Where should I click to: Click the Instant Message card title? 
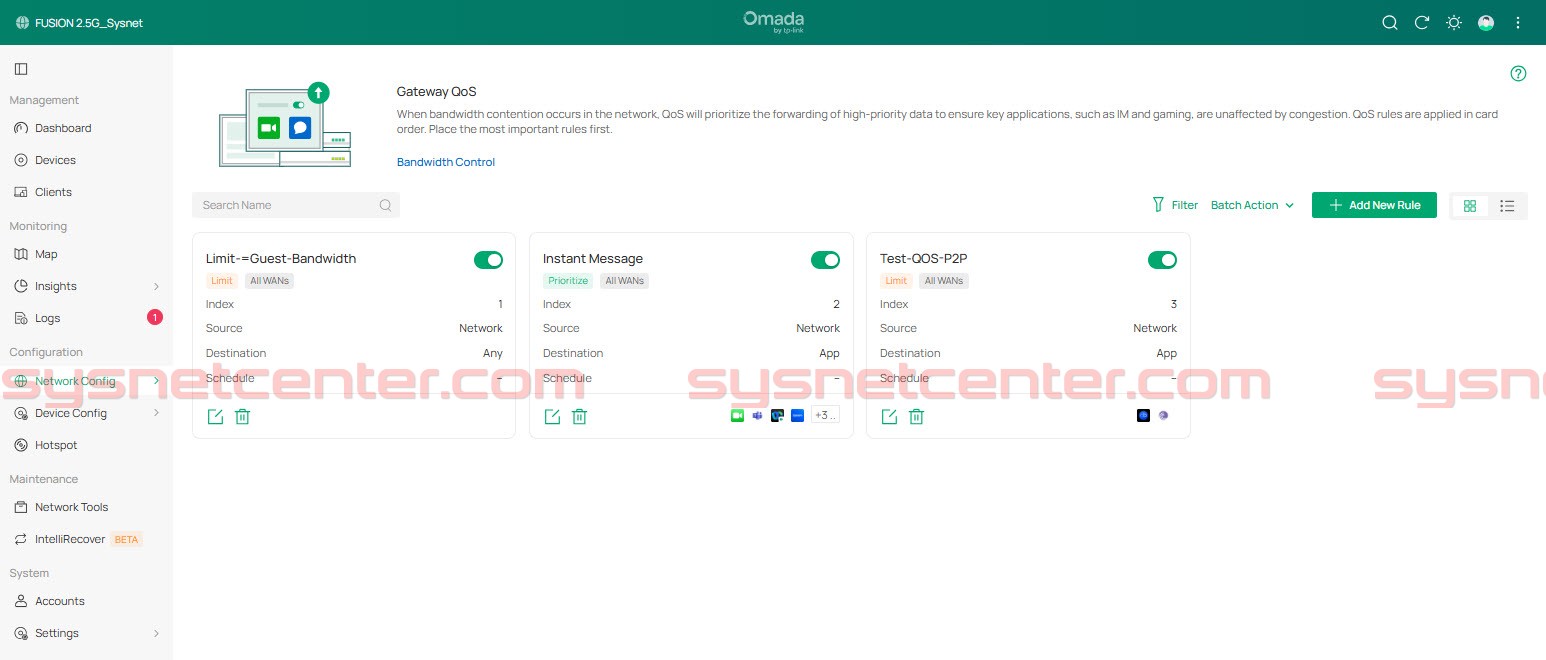[593, 258]
